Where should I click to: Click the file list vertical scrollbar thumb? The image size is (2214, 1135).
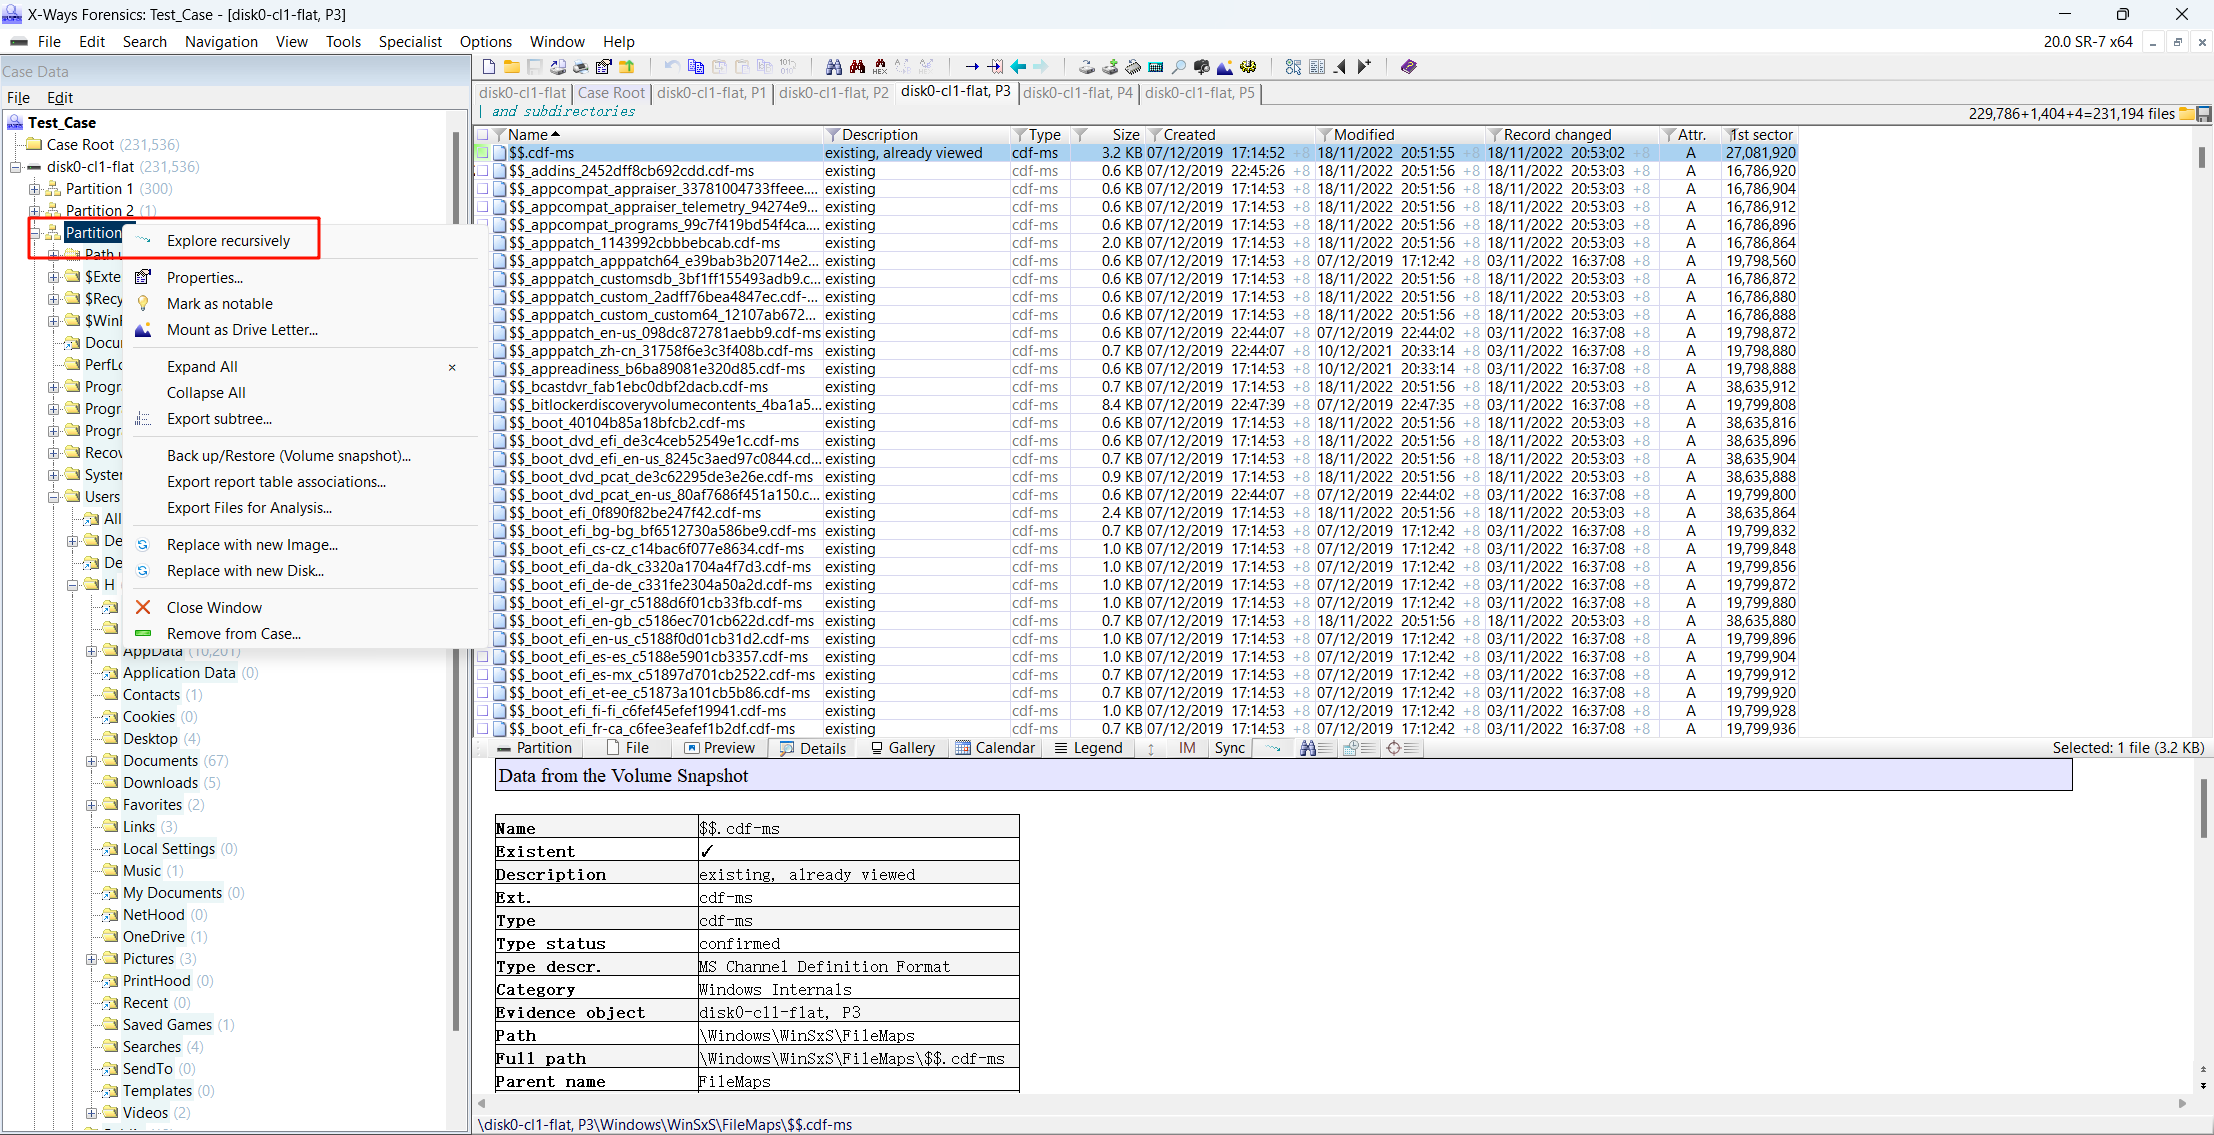pos(2201,158)
